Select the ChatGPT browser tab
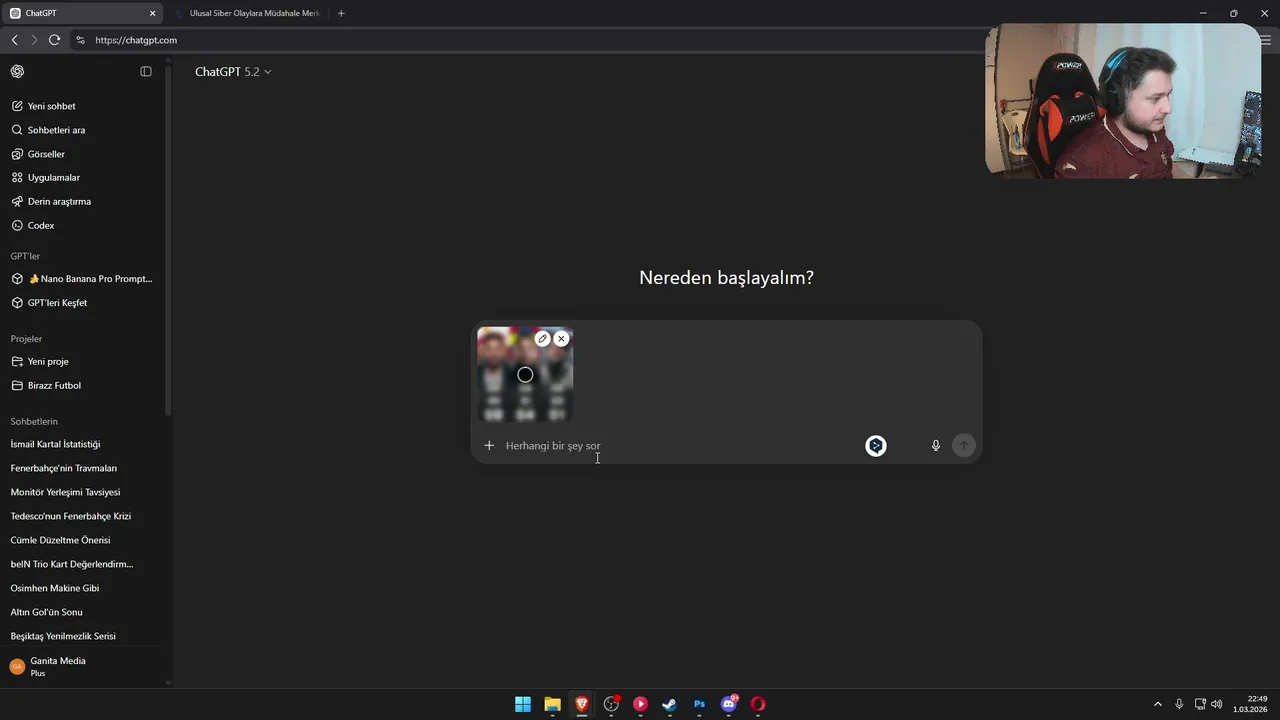 80,13
